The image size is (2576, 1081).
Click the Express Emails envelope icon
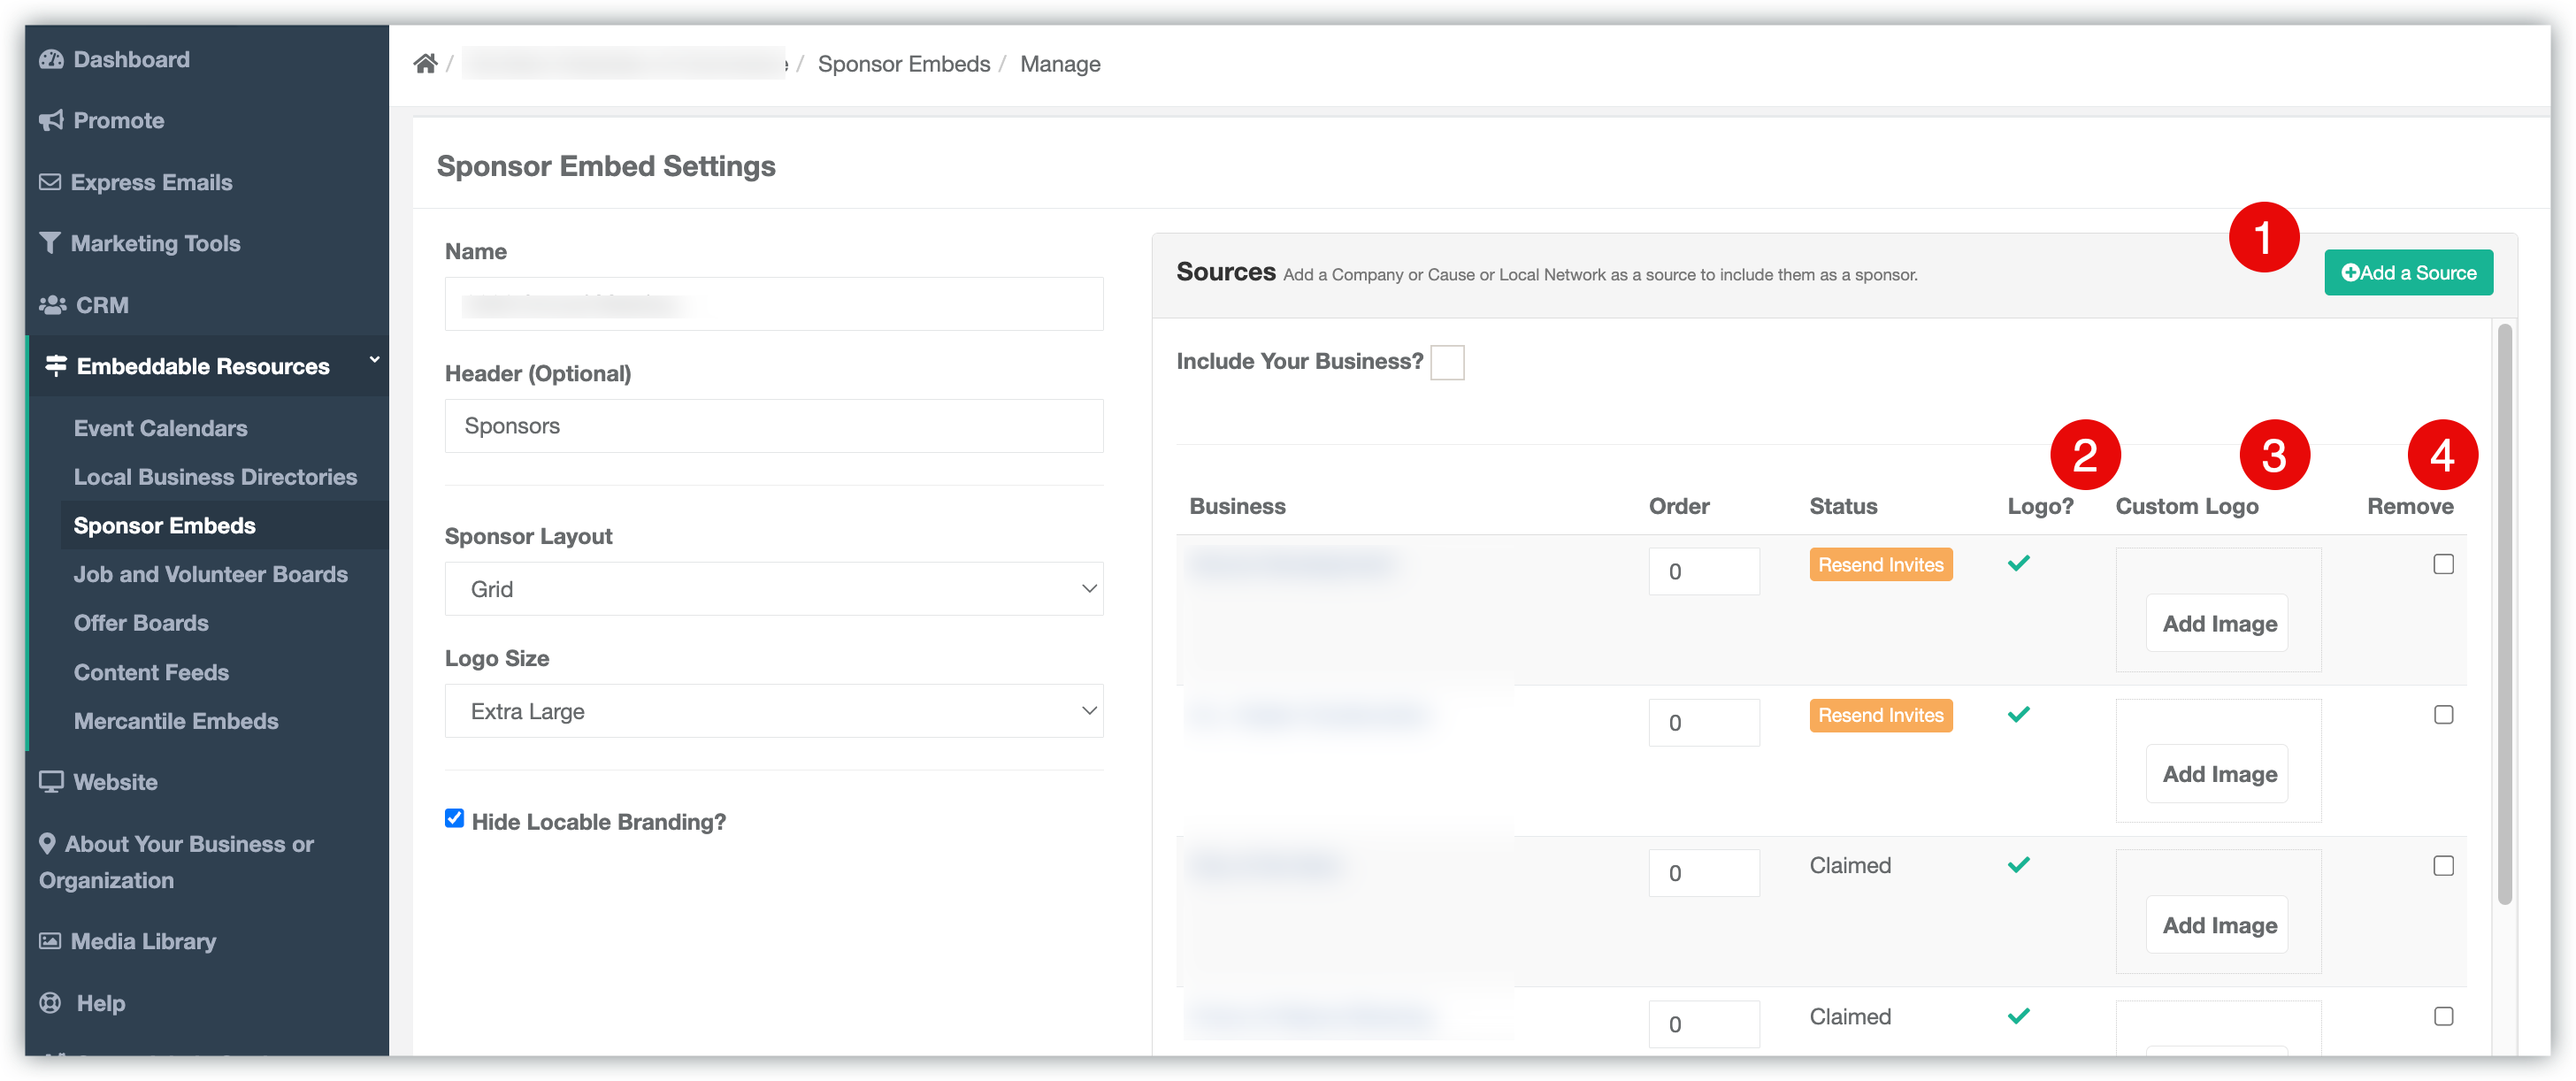(x=50, y=182)
